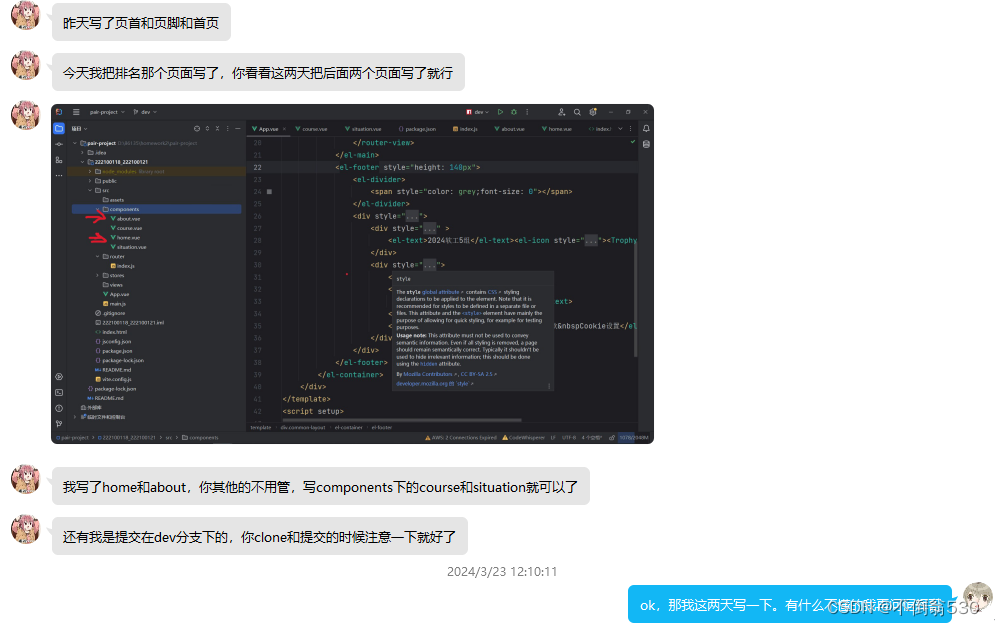Image resolution: width=995 pixels, height=626 pixels.
Task: Click the editor horizontal scrollbar
Action: [x=401, y=420]
